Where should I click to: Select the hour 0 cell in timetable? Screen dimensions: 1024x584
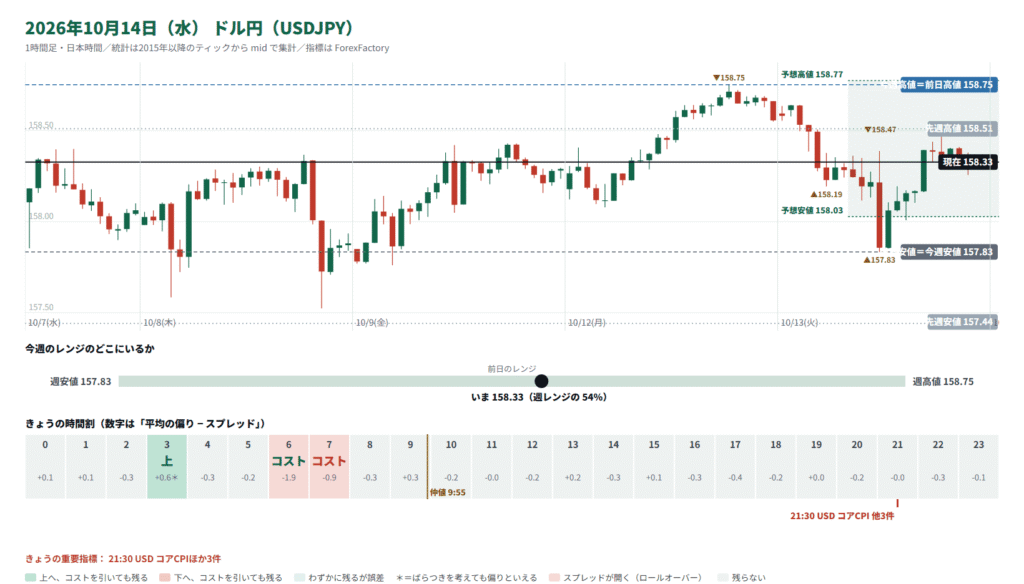click(x=45, y=466)
